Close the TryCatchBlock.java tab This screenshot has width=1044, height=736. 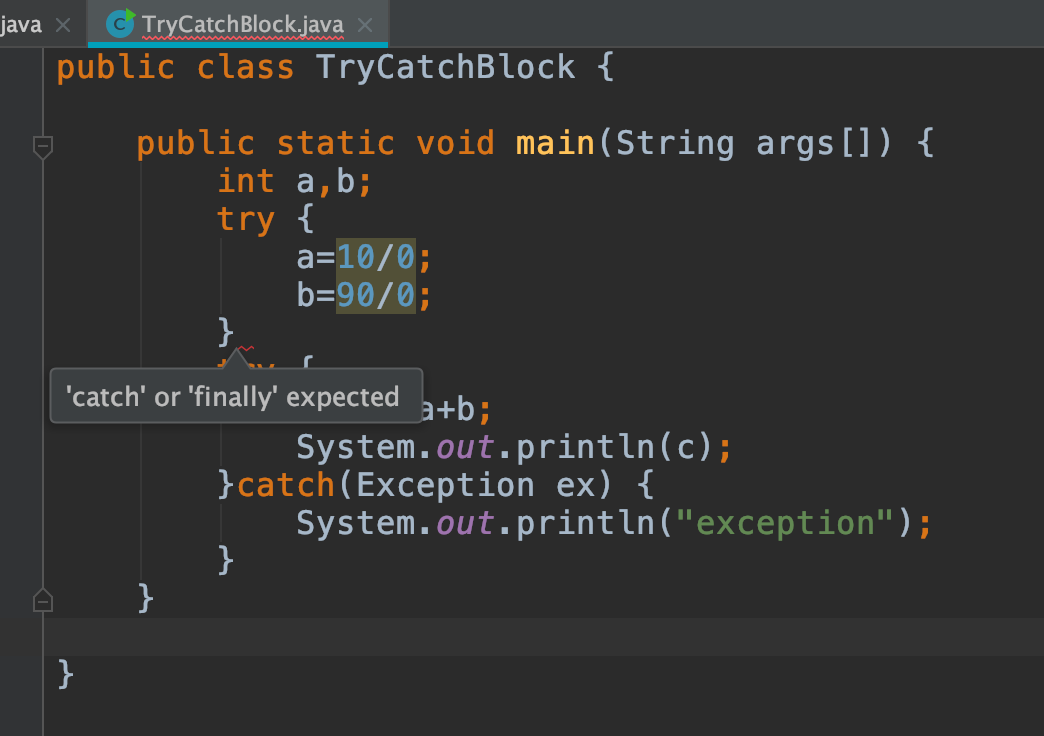363,26
